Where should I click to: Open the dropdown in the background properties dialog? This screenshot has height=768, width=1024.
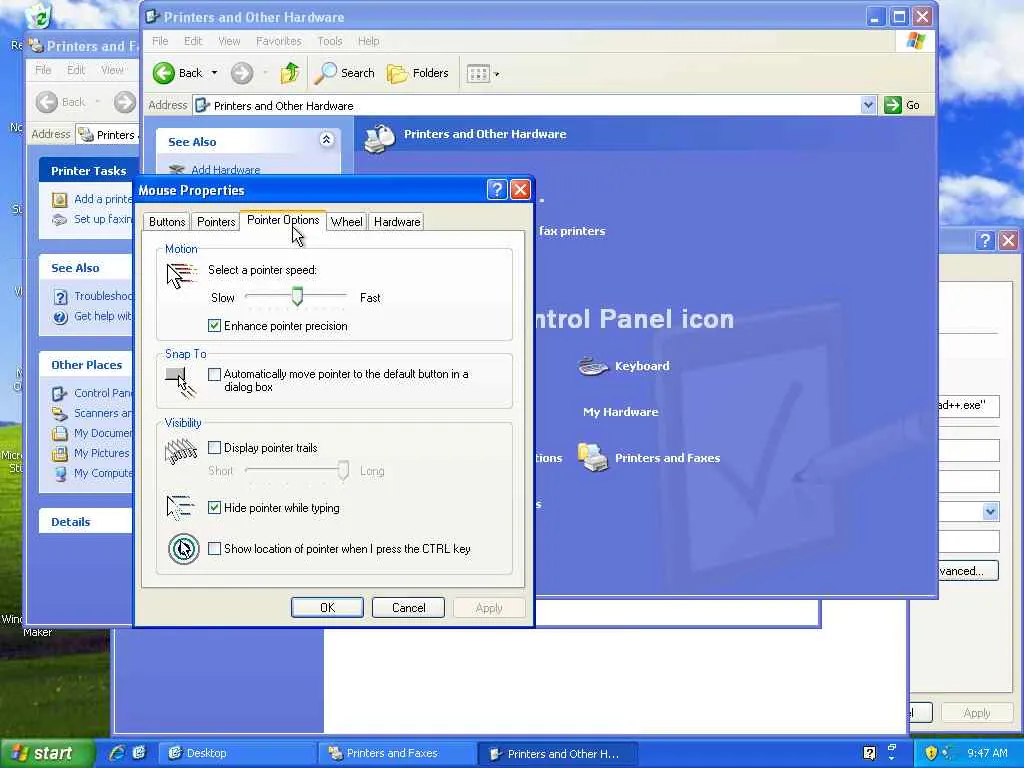point(991,511)
